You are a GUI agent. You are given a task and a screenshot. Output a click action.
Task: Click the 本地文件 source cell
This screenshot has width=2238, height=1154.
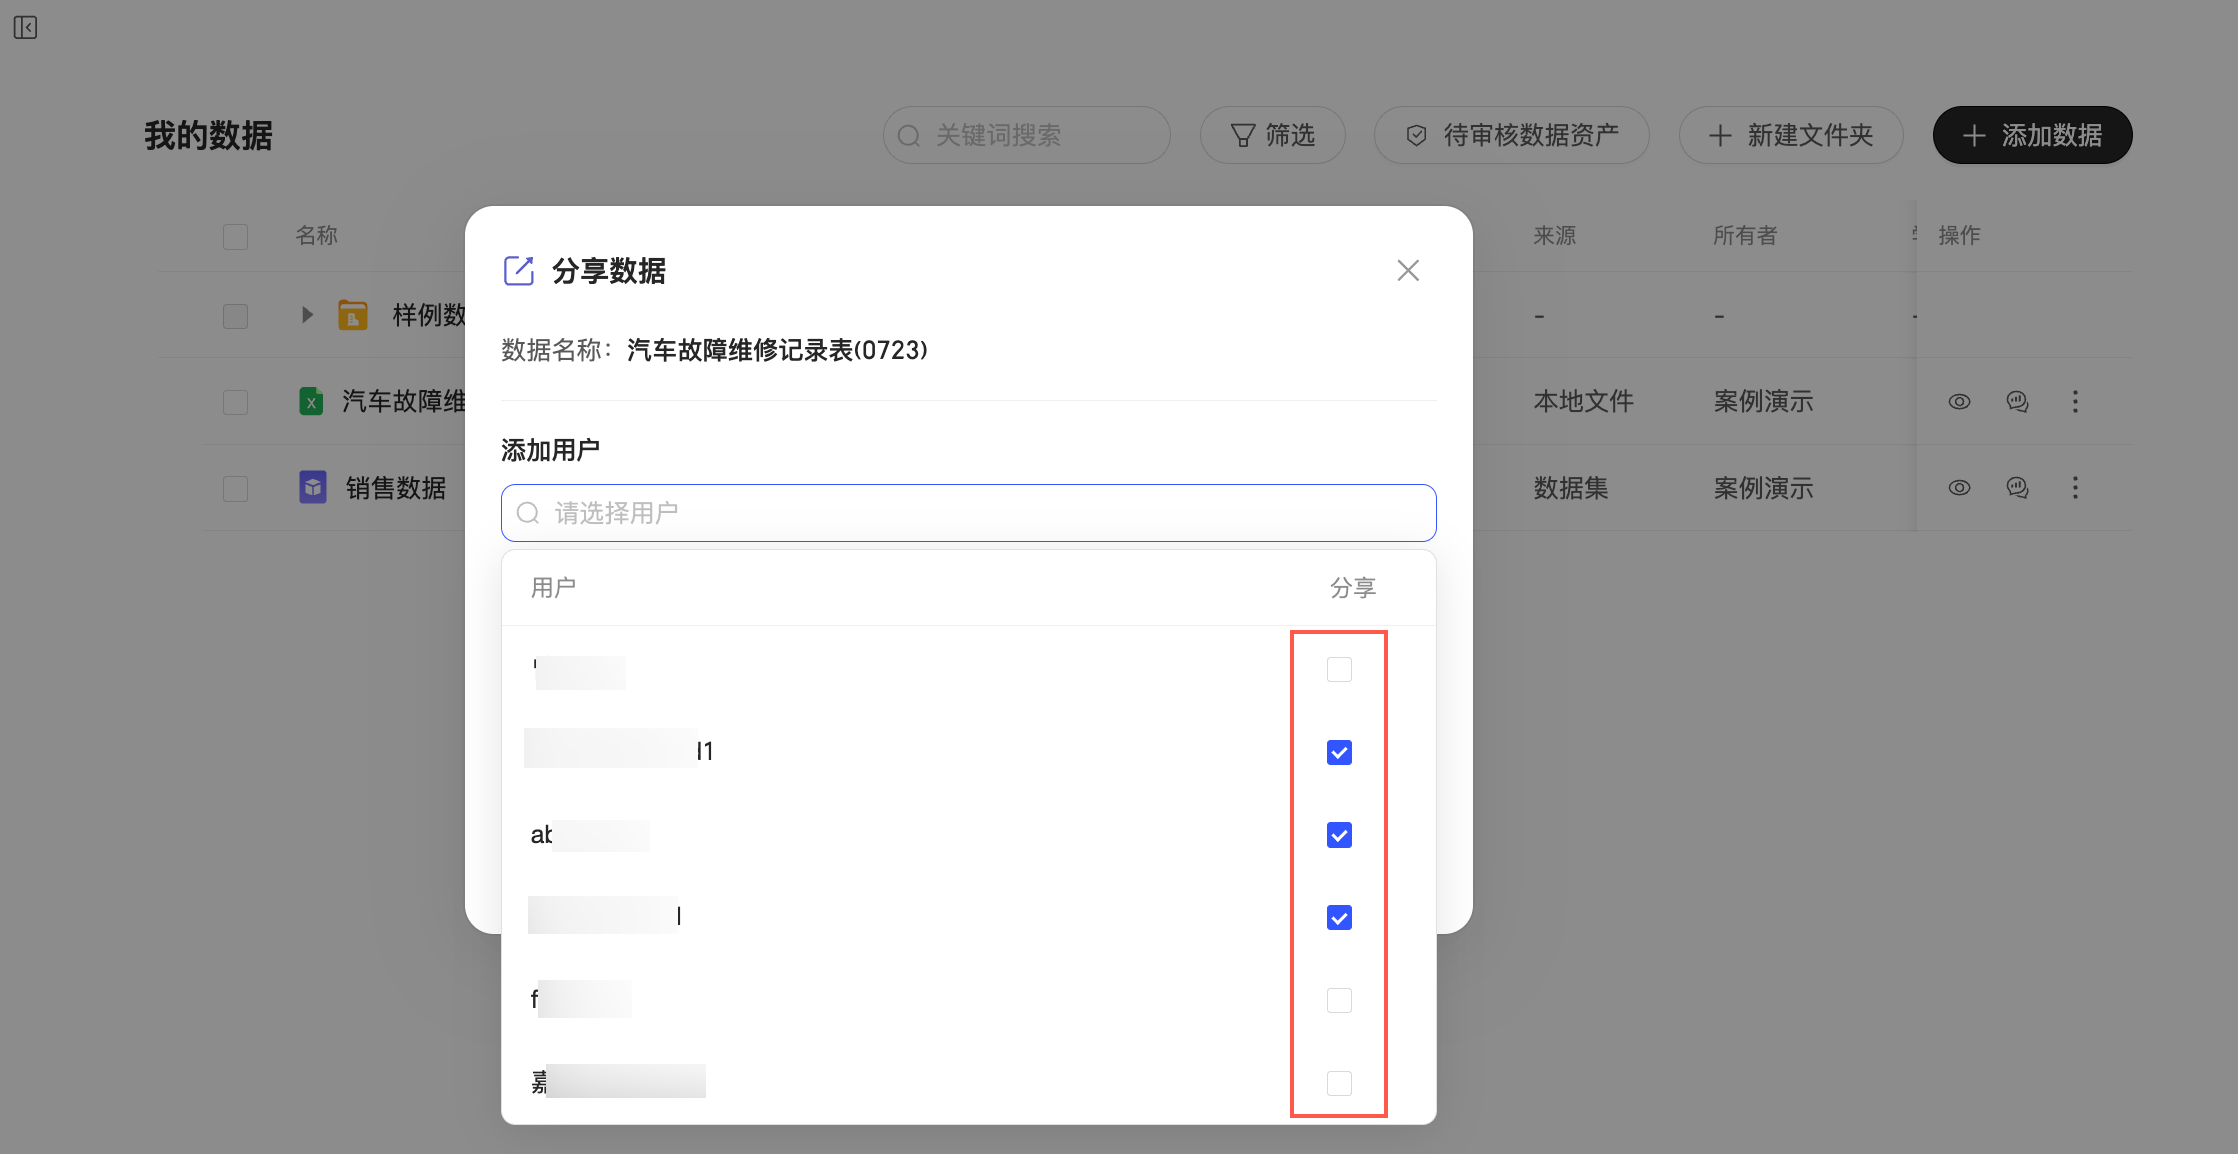(1583, 401)
